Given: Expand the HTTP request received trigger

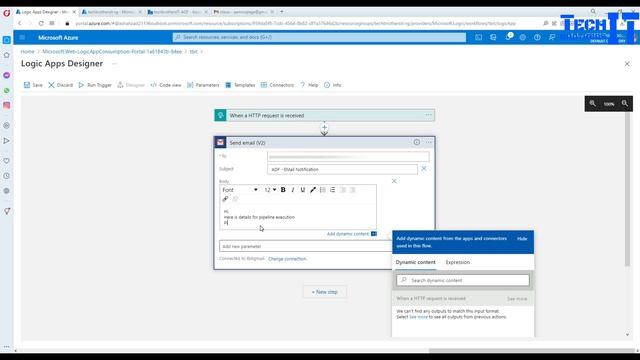Looking at the screenshot, I should pos(324,116).
